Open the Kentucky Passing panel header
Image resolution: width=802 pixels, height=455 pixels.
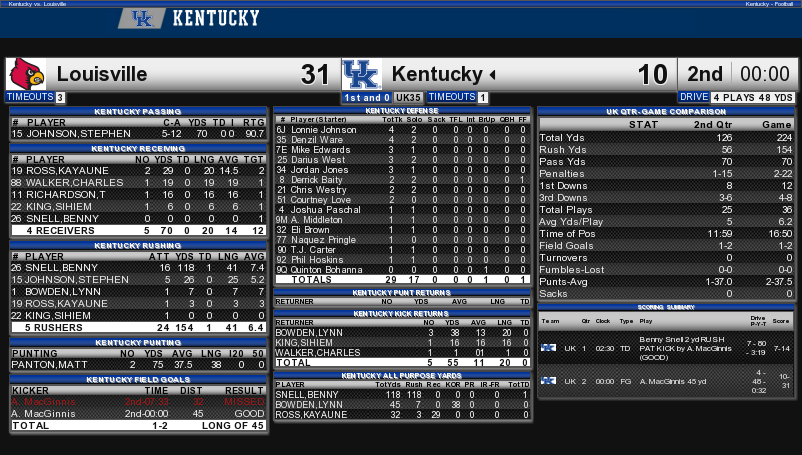pyautogui.click(x=138, y=111)
